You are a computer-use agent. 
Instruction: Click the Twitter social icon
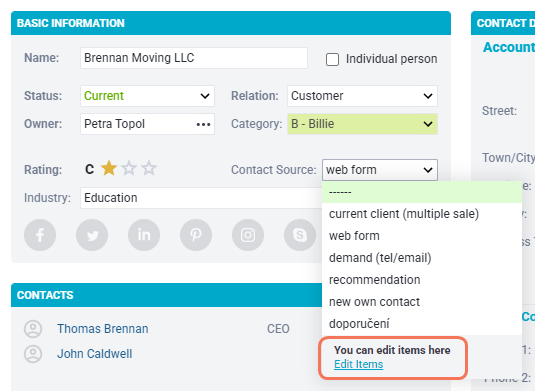click(x=92, y=235)
